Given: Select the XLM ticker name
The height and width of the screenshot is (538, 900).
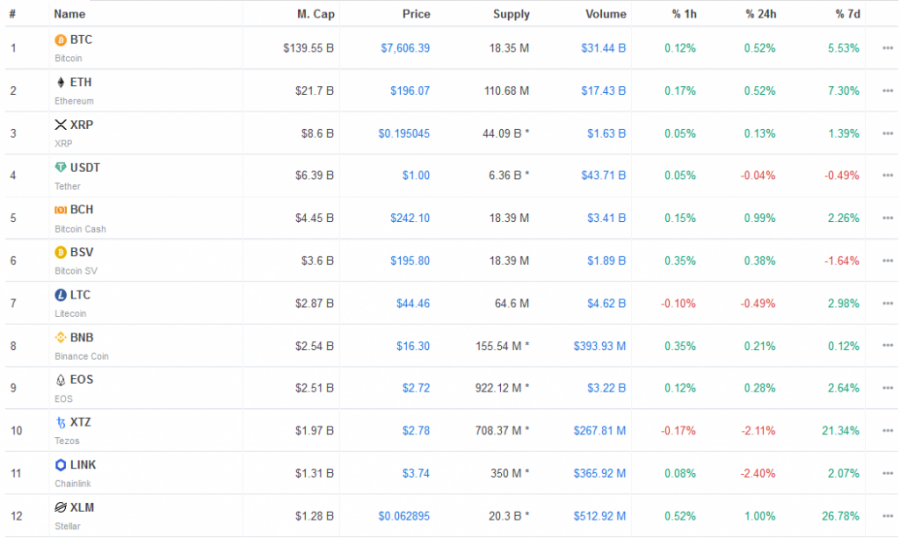Looking at the screenshot, I should pos(82,507).
